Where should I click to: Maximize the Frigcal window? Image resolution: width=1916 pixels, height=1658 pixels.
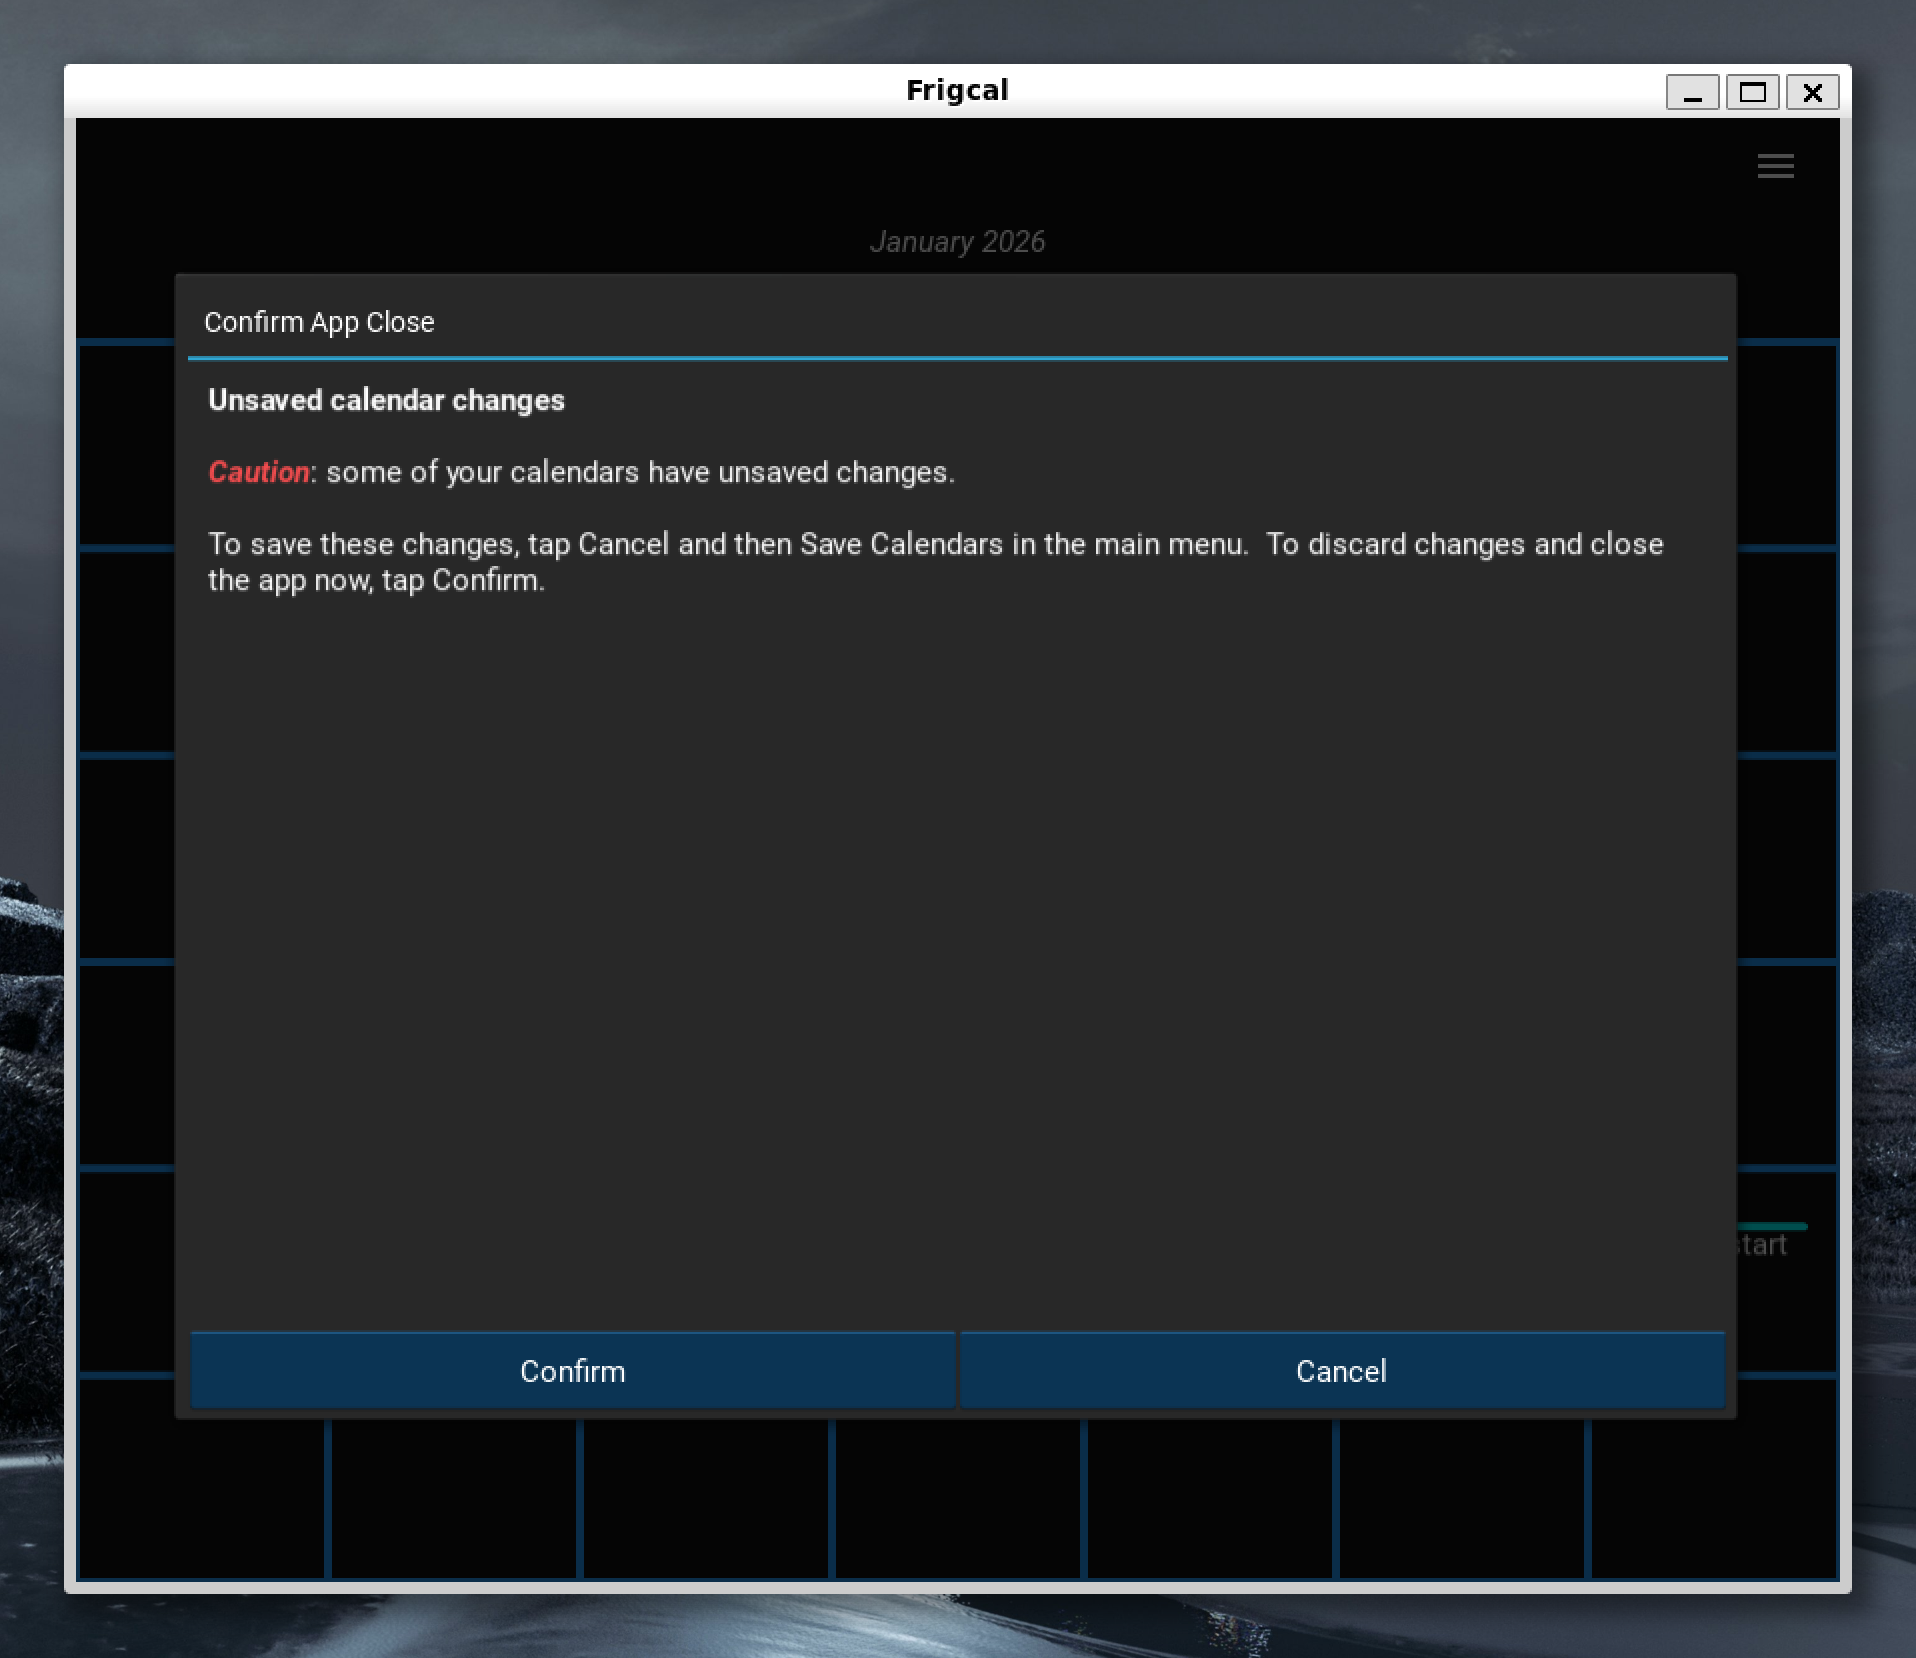(x=1752, y=93)
